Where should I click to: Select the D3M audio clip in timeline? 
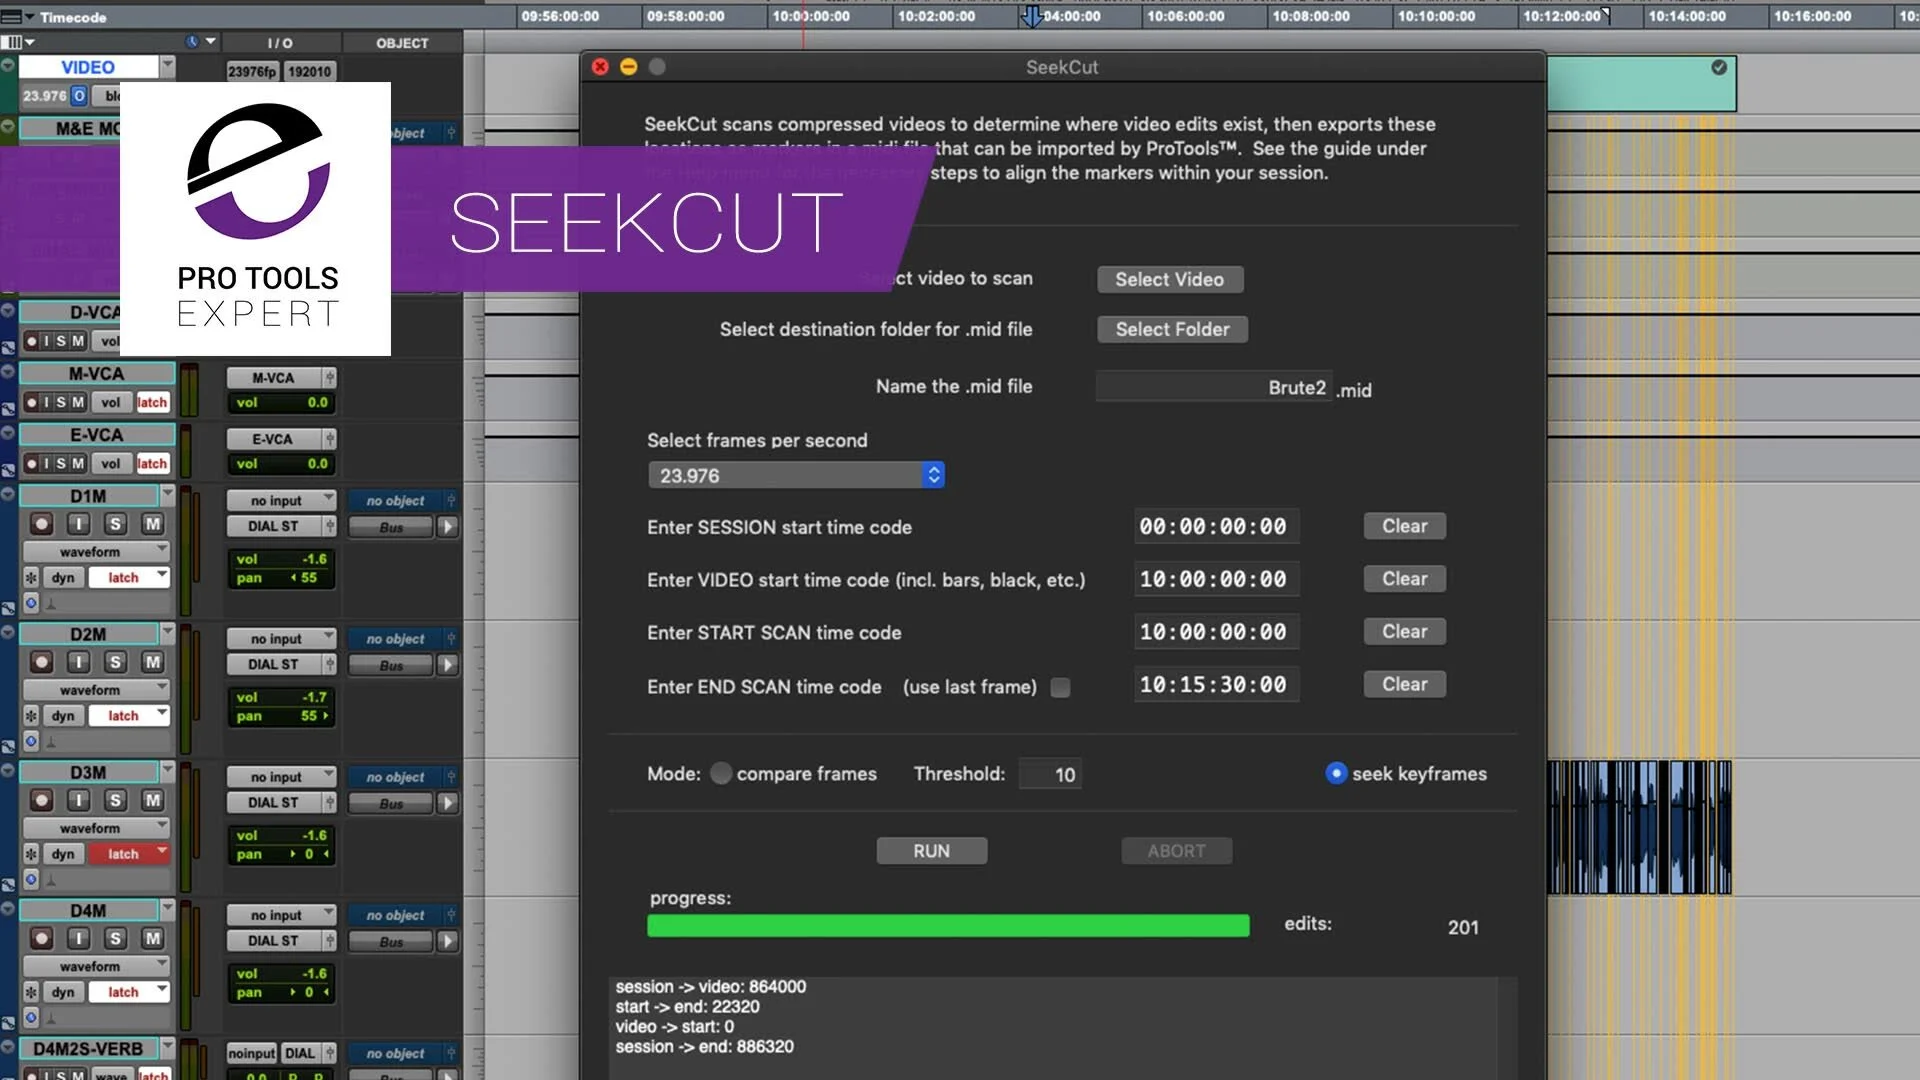click(1639, 827)
